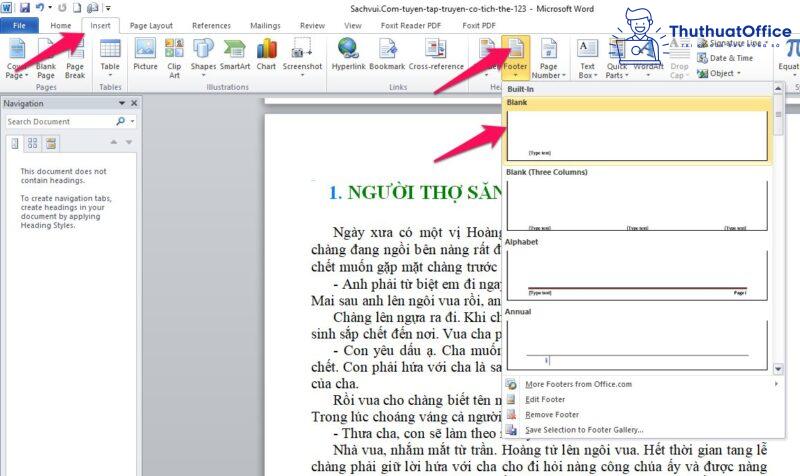Choose the Alphabet footer template
800x476 pixels.
637,271
